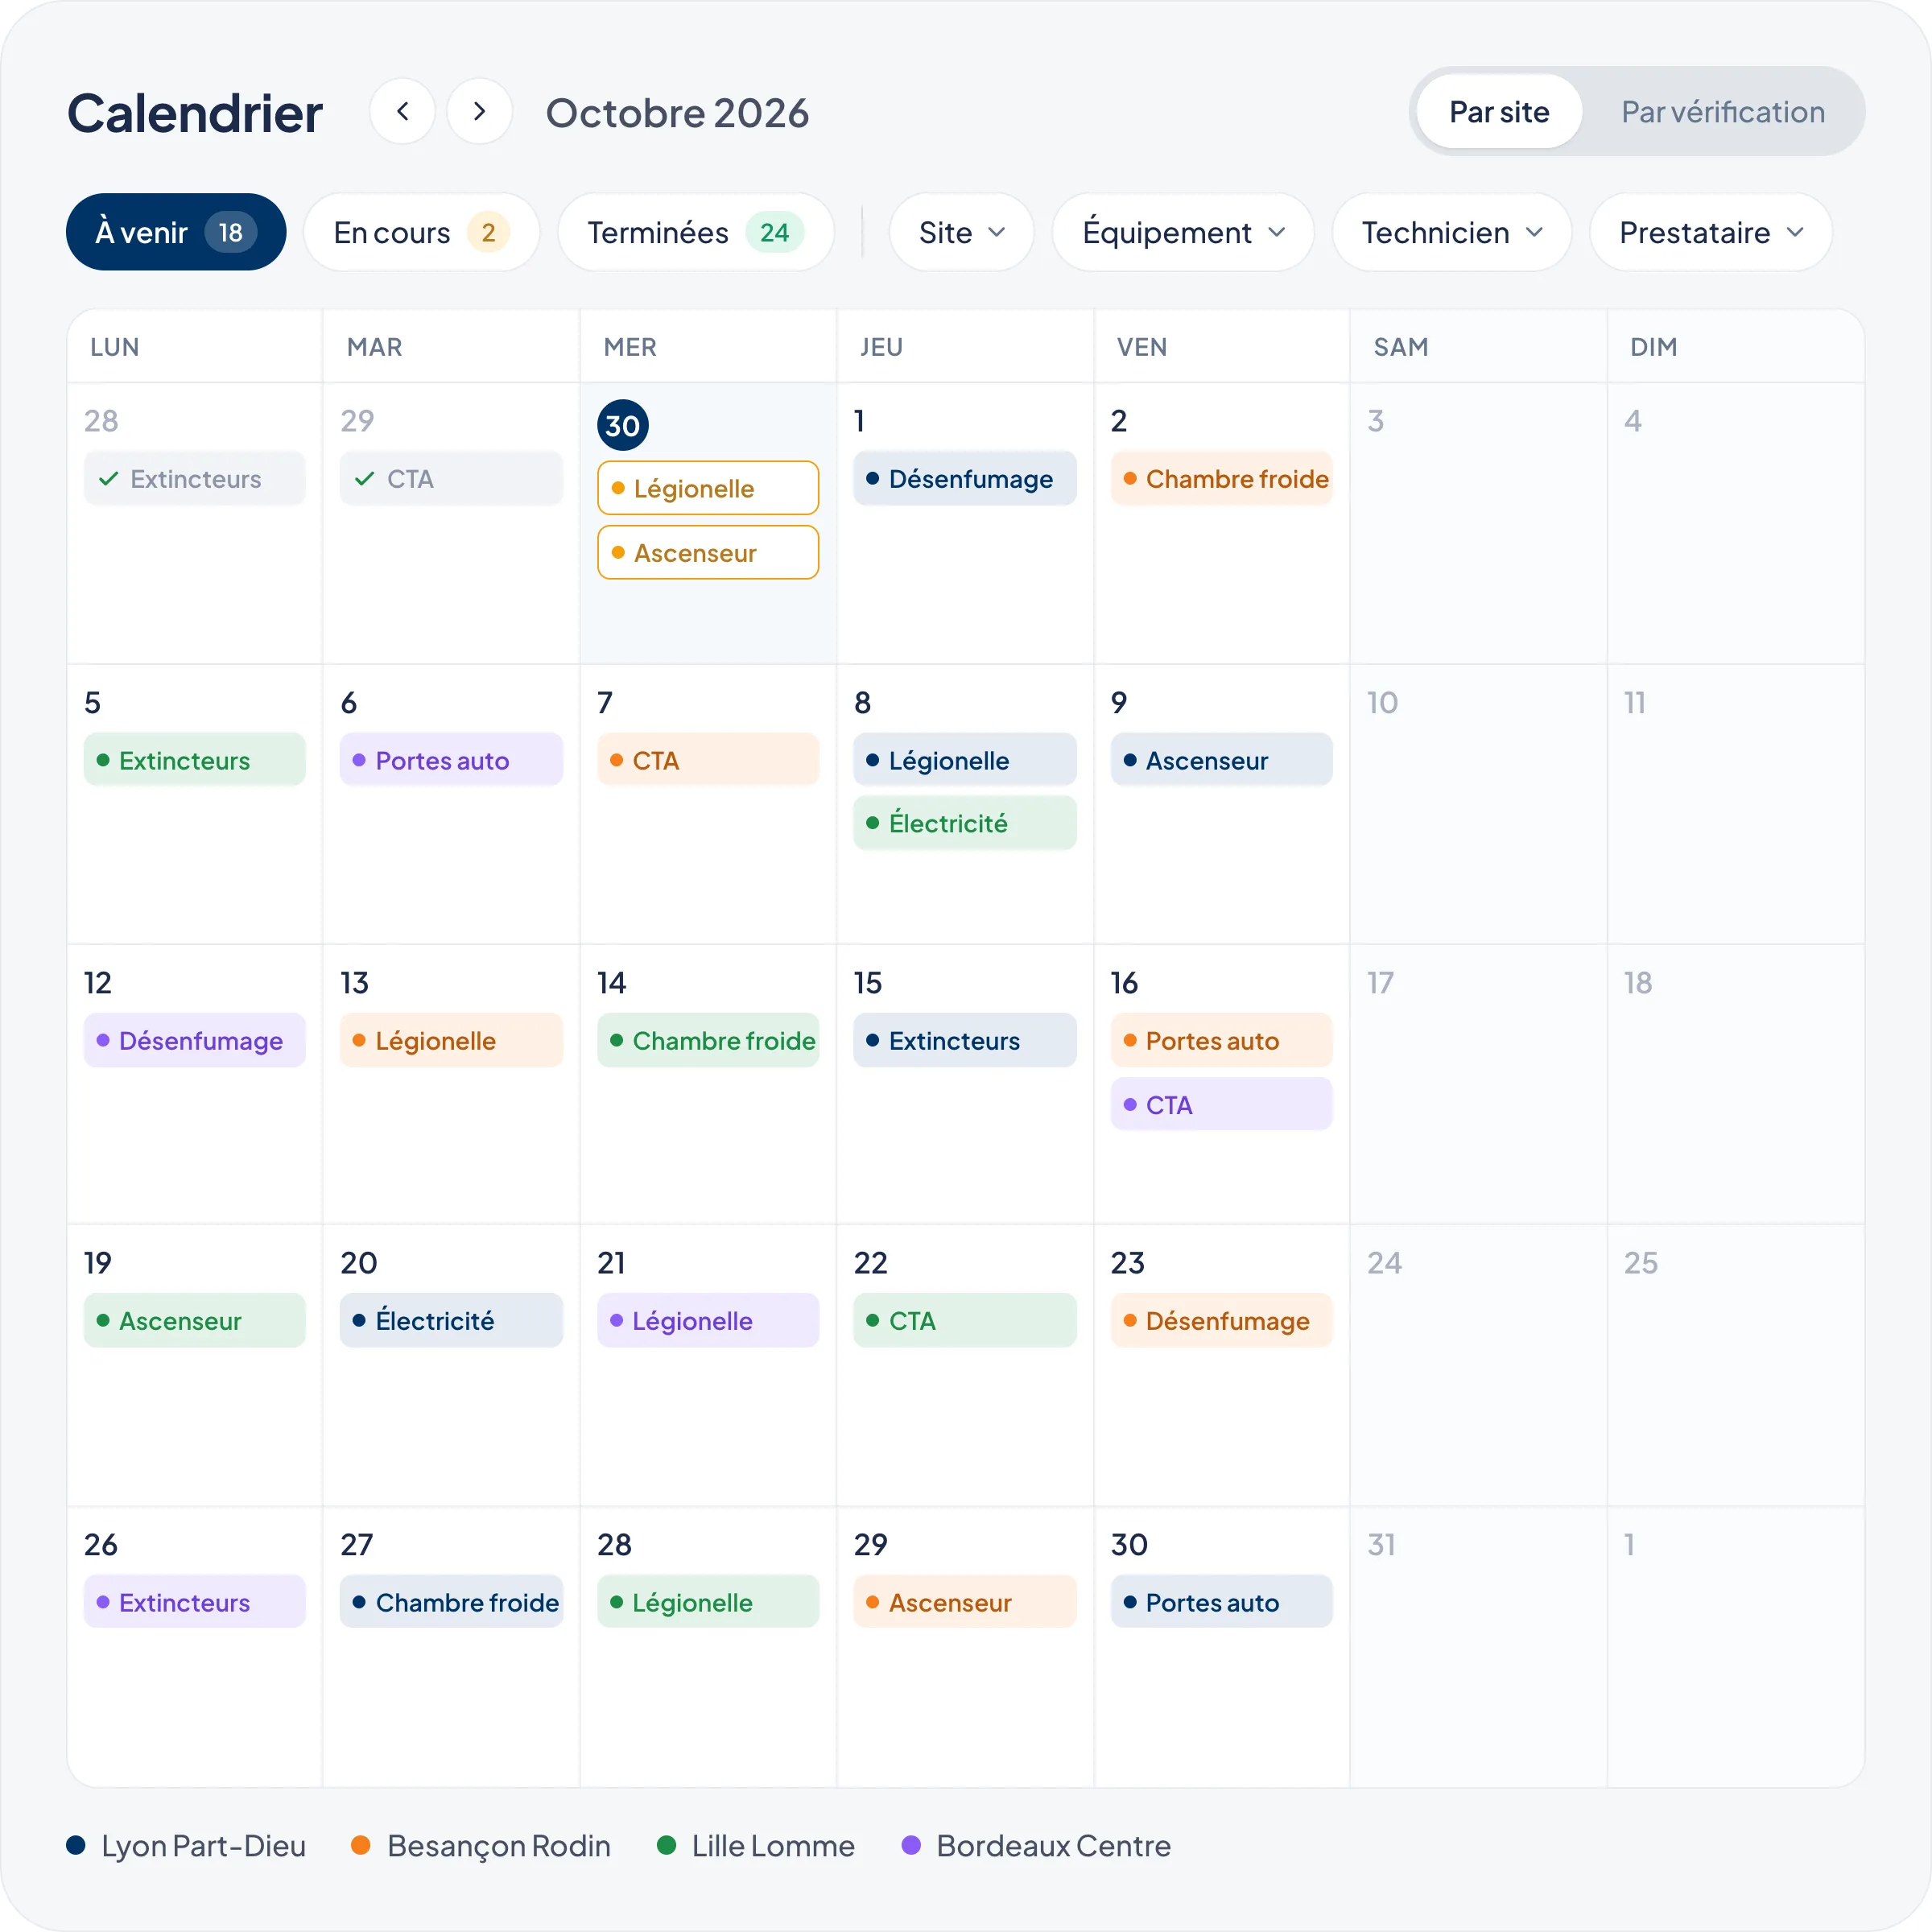Open CTA event on October 7

[708, 760]
